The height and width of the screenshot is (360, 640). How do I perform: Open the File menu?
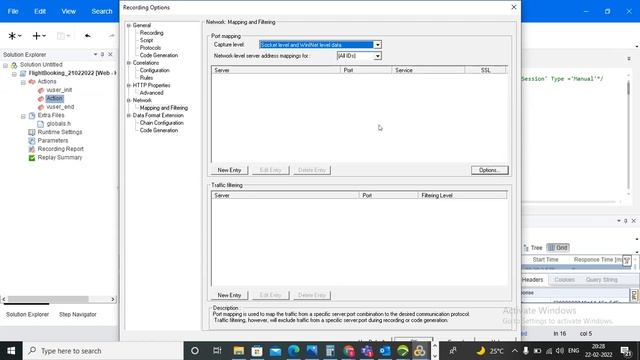tap(13, 11)
